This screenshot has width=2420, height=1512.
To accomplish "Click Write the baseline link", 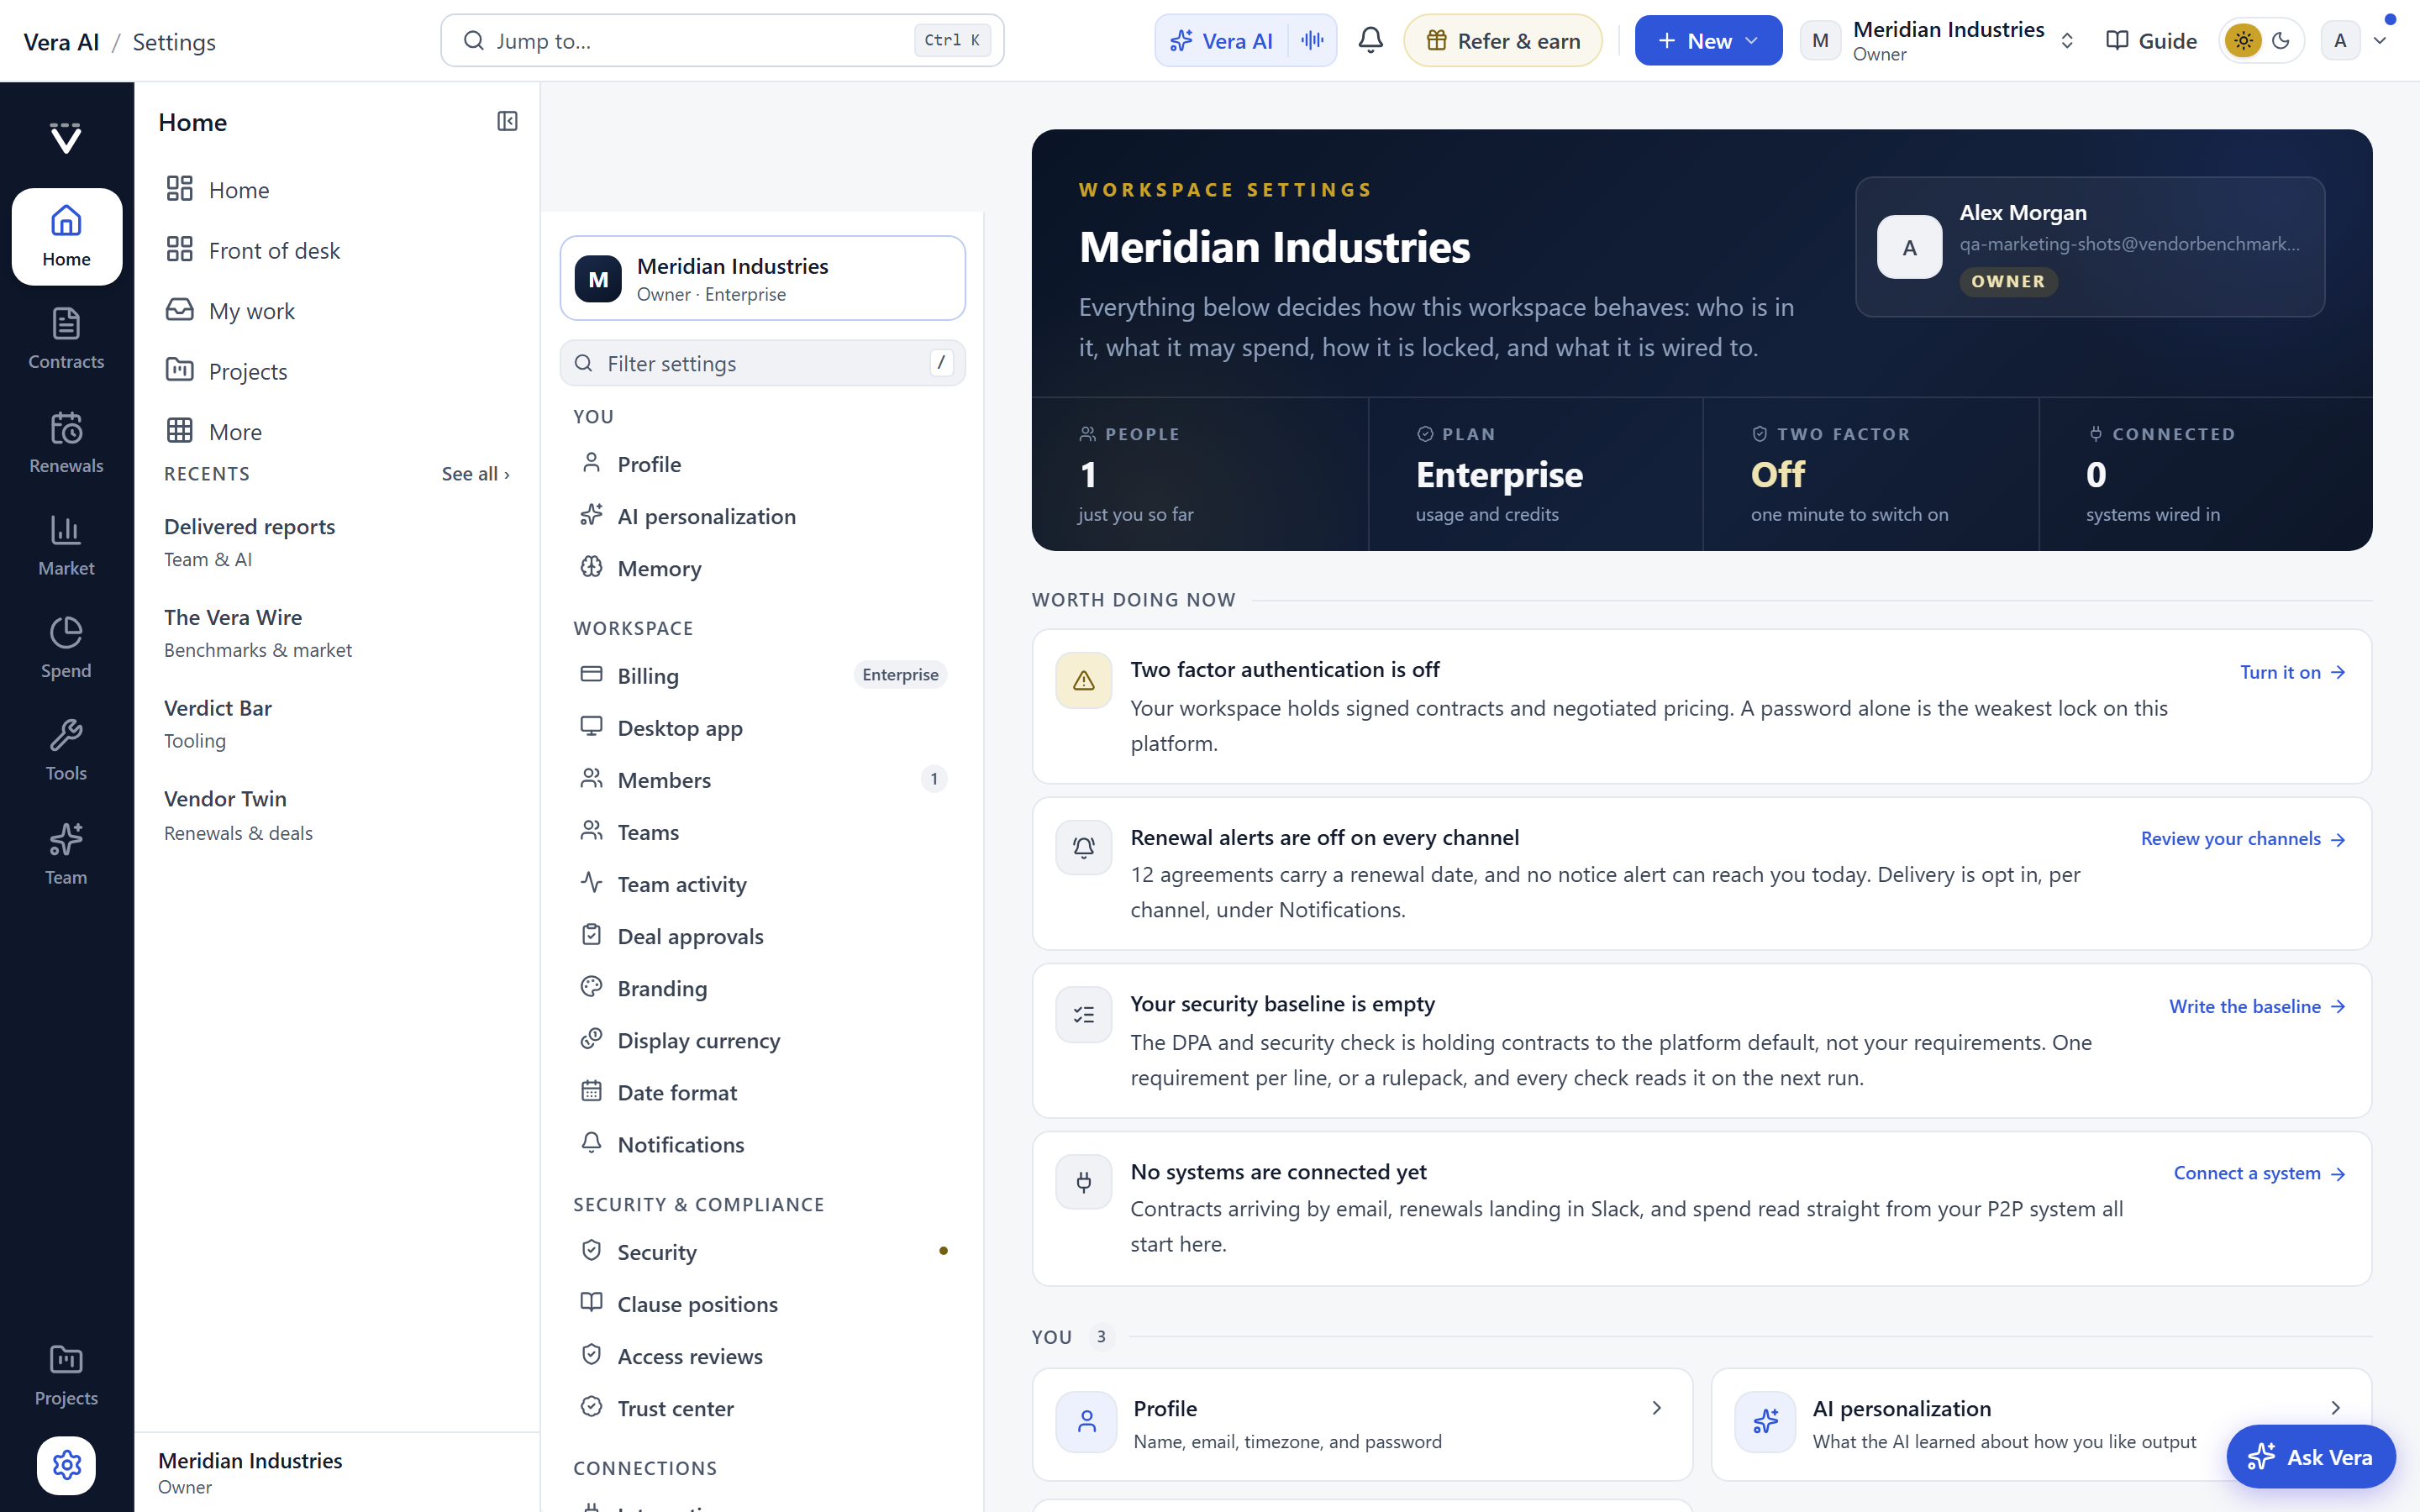I will 2257,1006.
